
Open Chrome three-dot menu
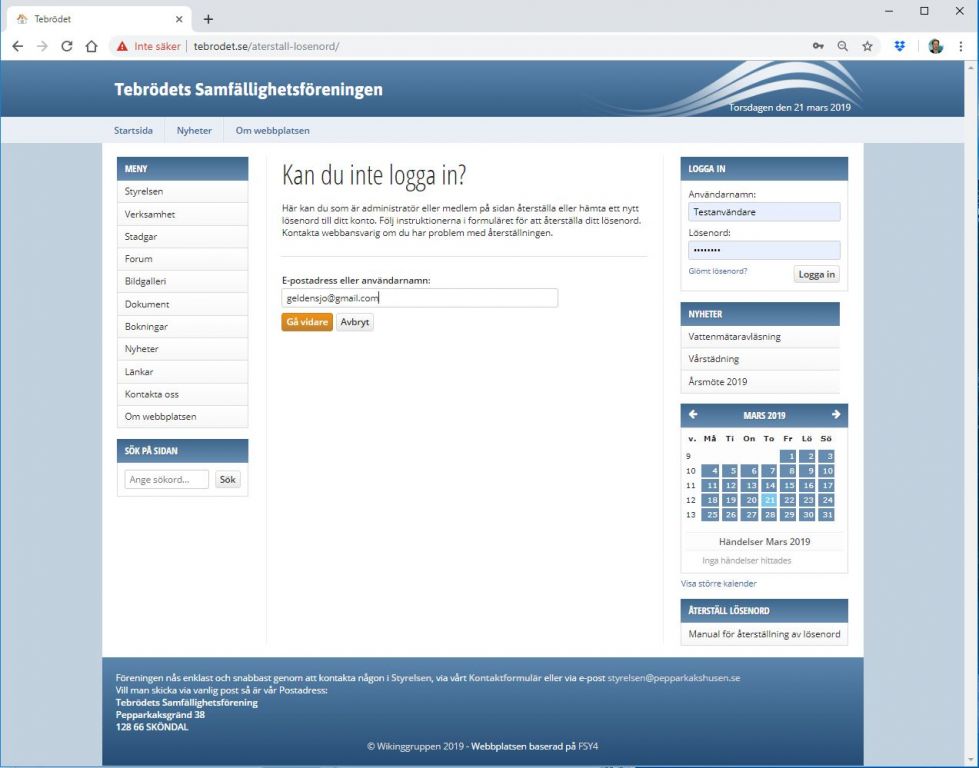click(x=960, y=46)
